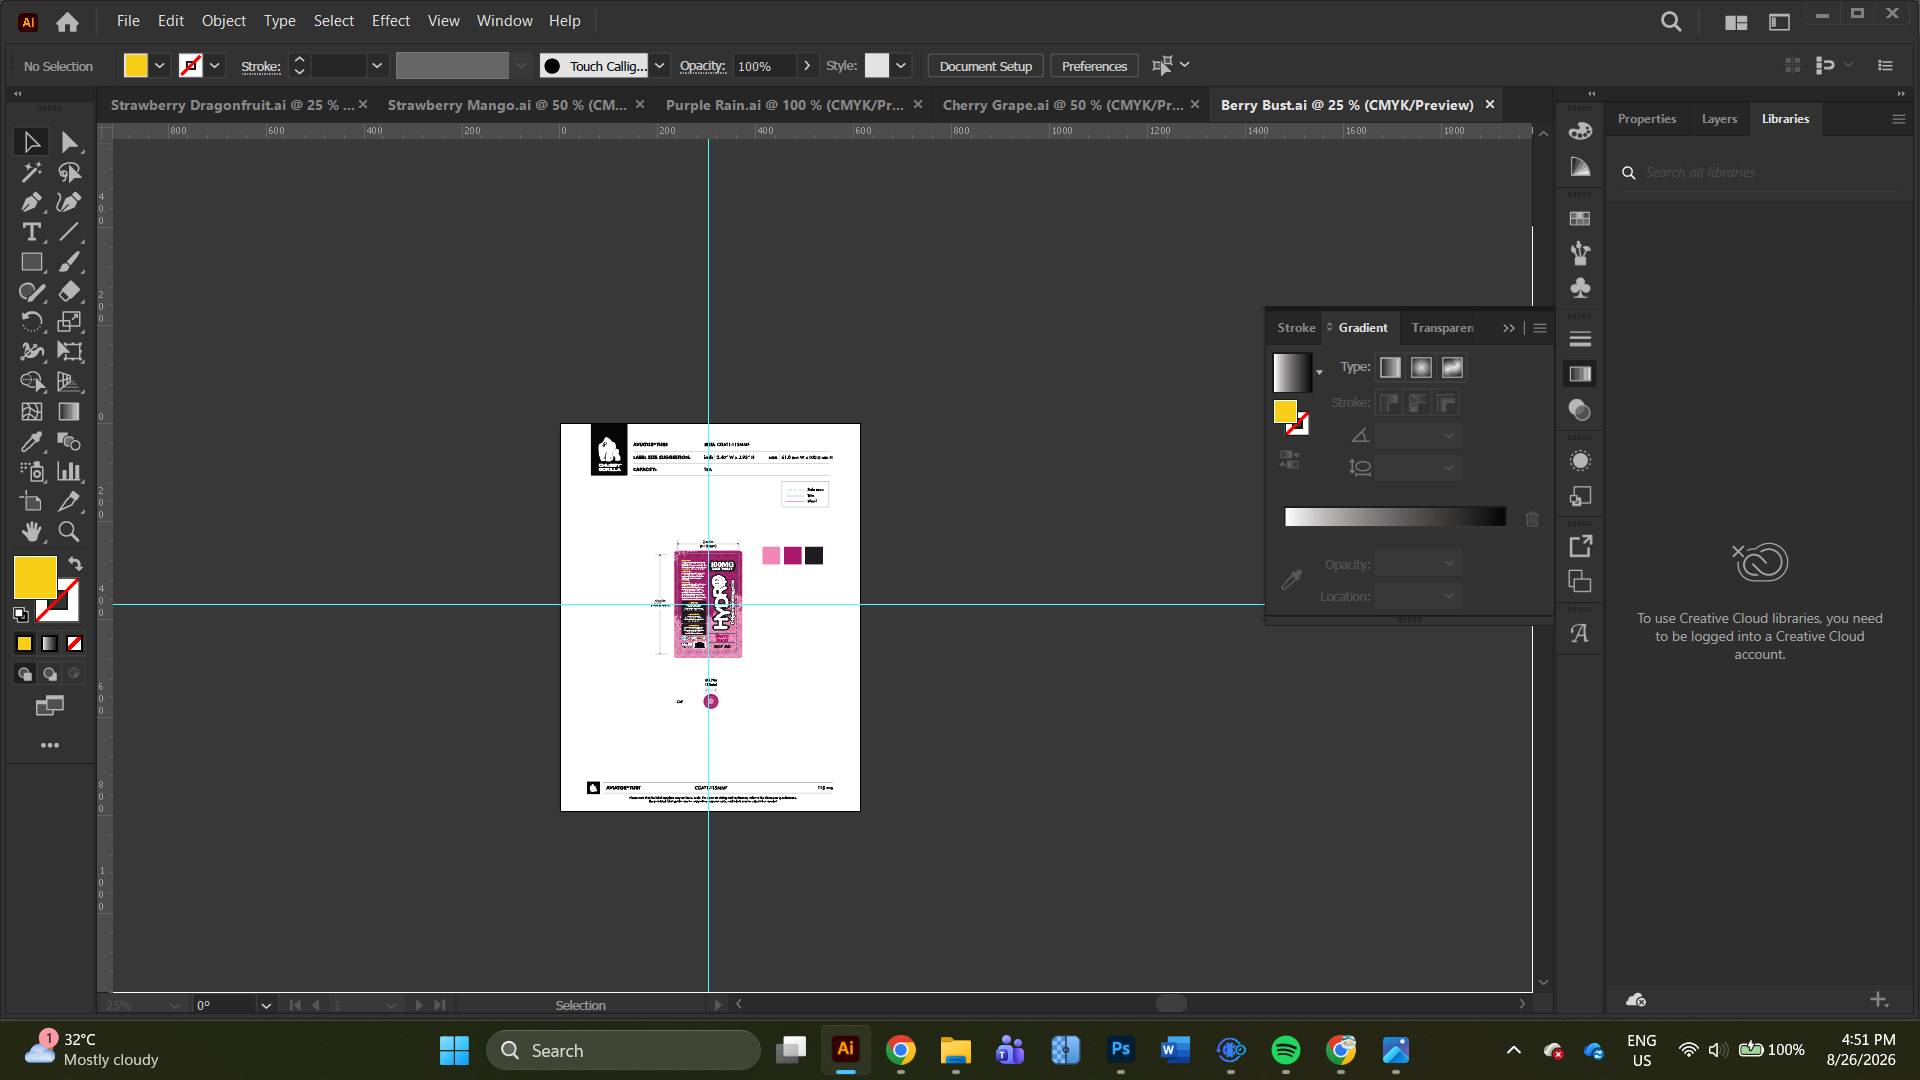Swap fill and stroke arrows
The image size is (1920, 1080).
pos(75,564)
